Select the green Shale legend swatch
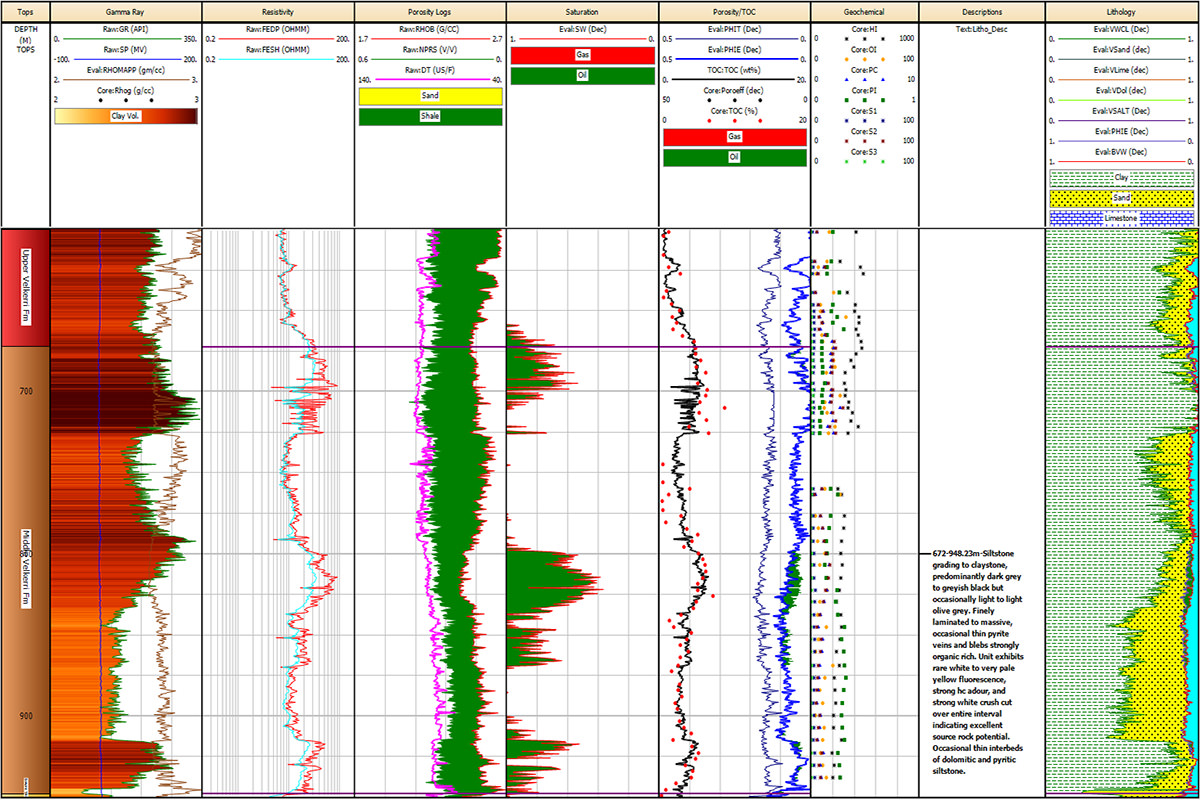This screenshot has height=800, width=1200. click(430, 116)
